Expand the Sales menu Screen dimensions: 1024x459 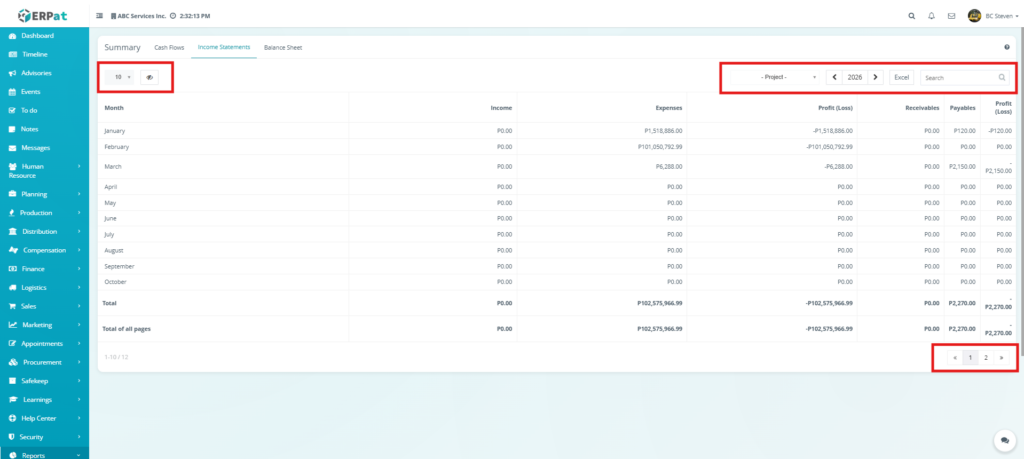[x=44, y=306]
